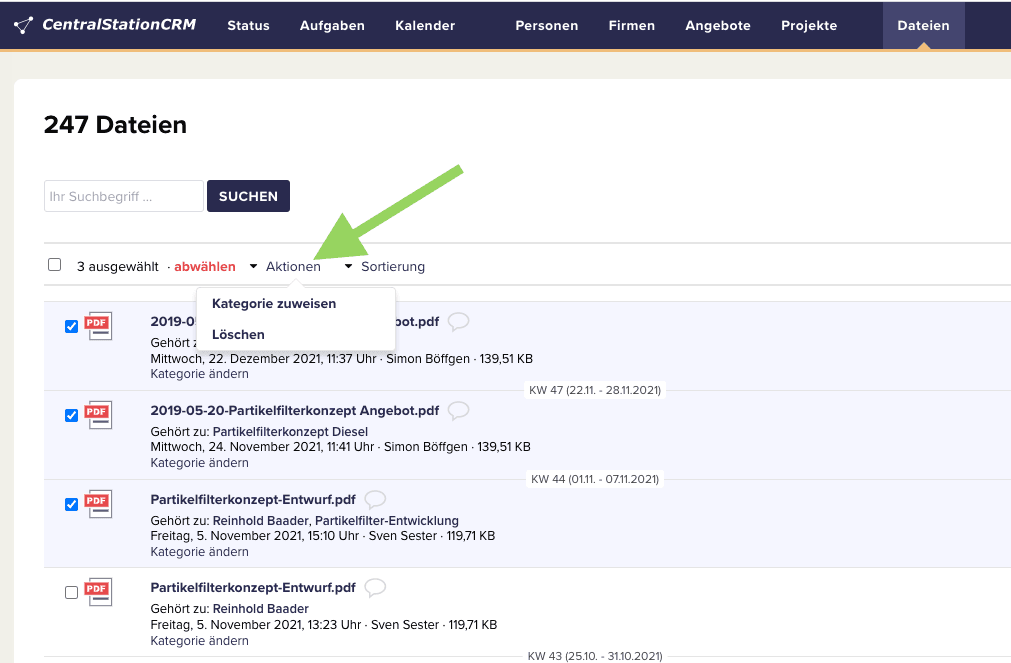Open comment bubble of Partikelfilterkonzept Diesel file
The width and height of the screenshot is (1011, 663).
pos(458,410)
